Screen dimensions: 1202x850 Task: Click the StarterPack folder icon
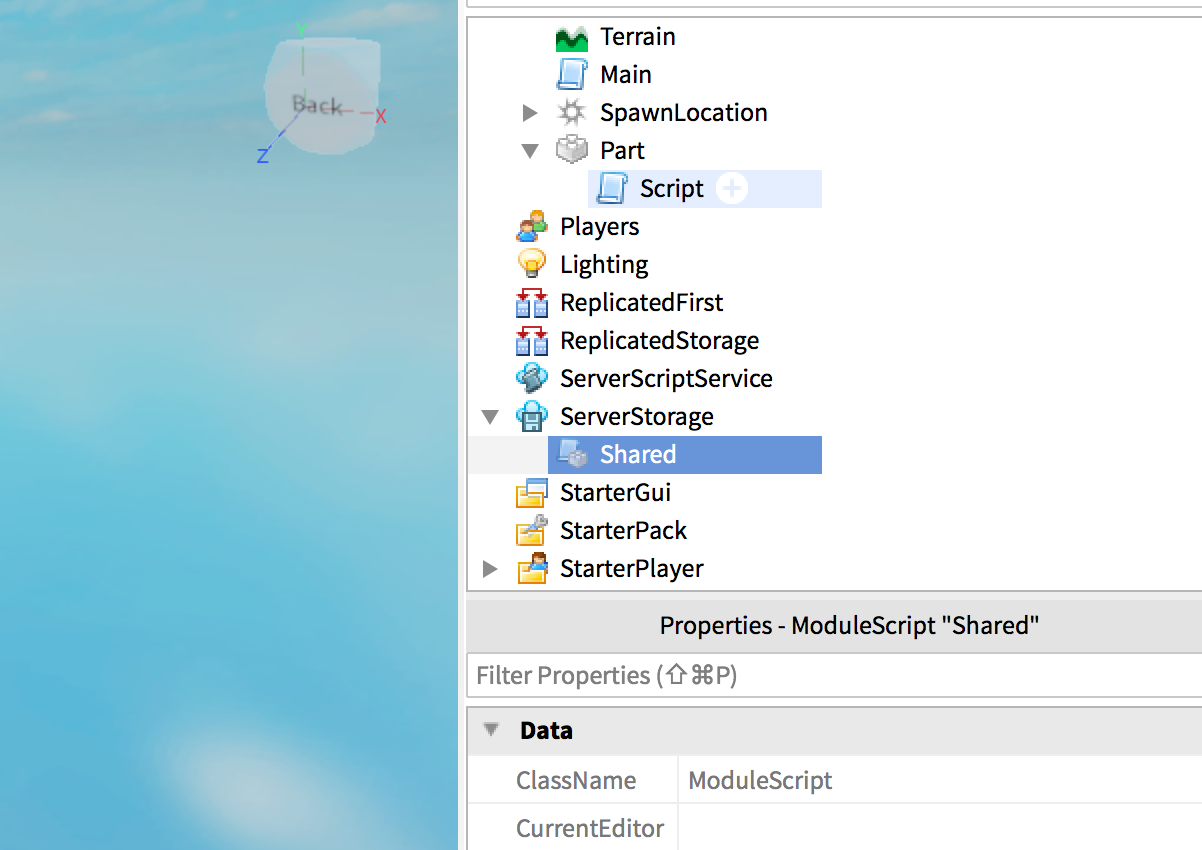click(x=532, y=531)
